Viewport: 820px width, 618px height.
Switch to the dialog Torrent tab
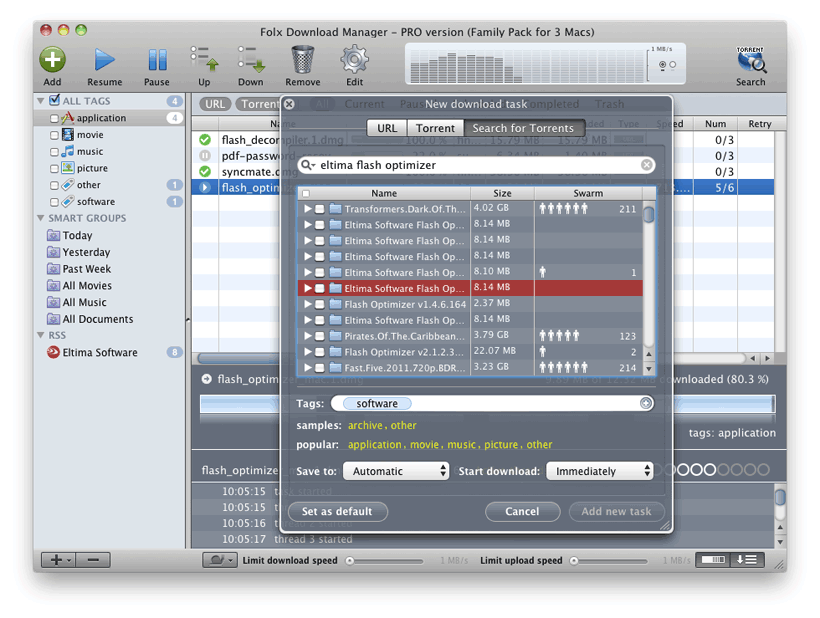(435, 128)
